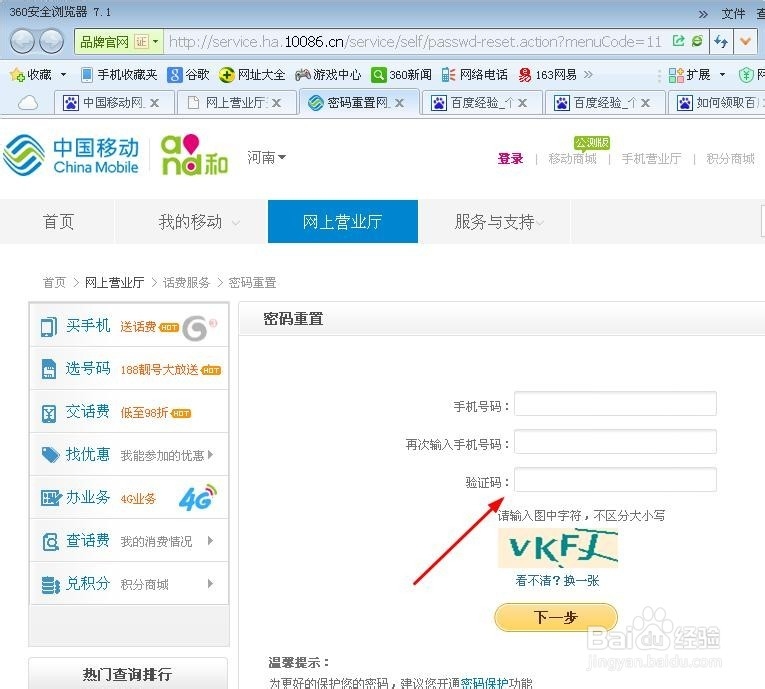Open the orange dropdown arrow beside address bar
Viewport: 765px width, 689px height.
(x=745, y=41)
